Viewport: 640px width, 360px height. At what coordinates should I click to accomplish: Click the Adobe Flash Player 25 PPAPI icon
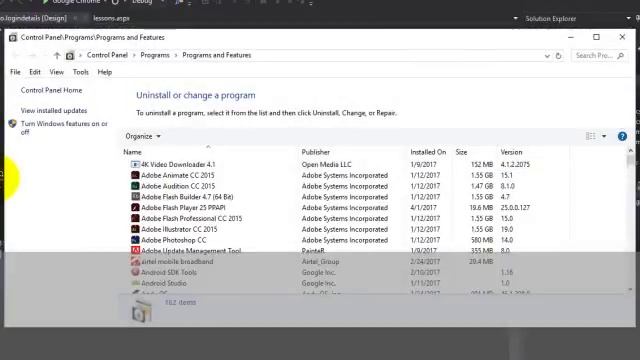[135, 208]
